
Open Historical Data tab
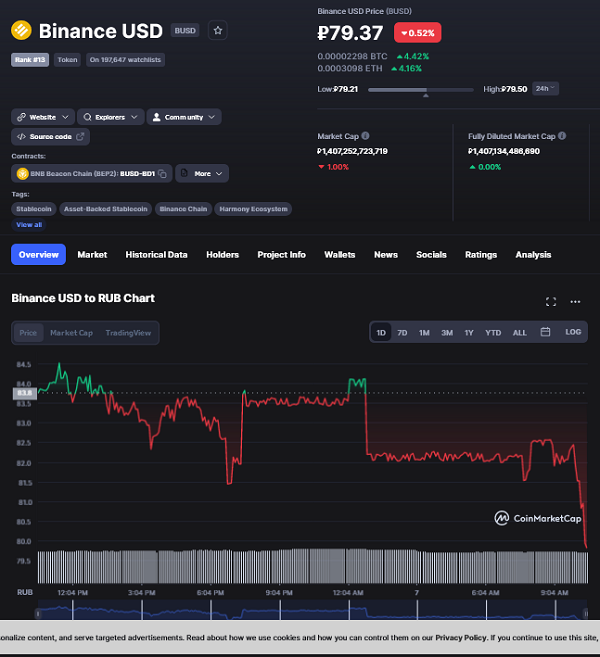click(156, 254)
